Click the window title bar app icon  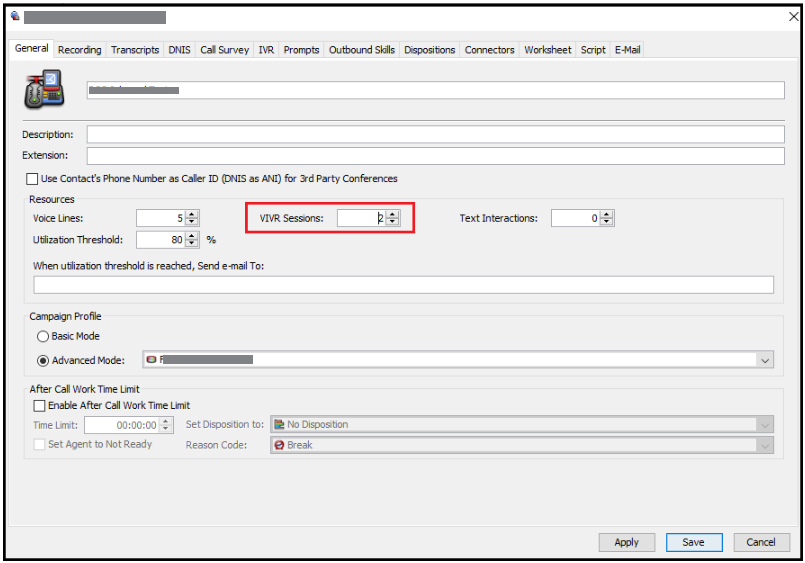pos(15,16)
